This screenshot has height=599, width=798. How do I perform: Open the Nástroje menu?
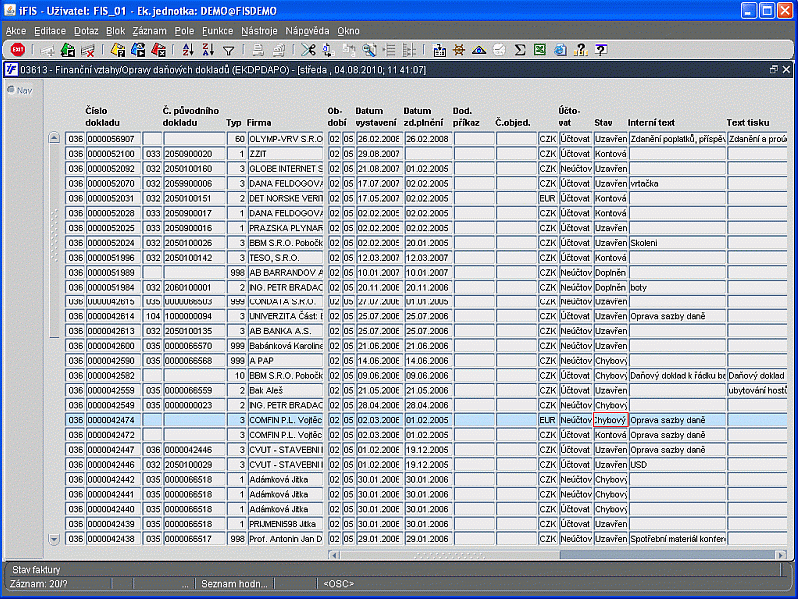259,31
